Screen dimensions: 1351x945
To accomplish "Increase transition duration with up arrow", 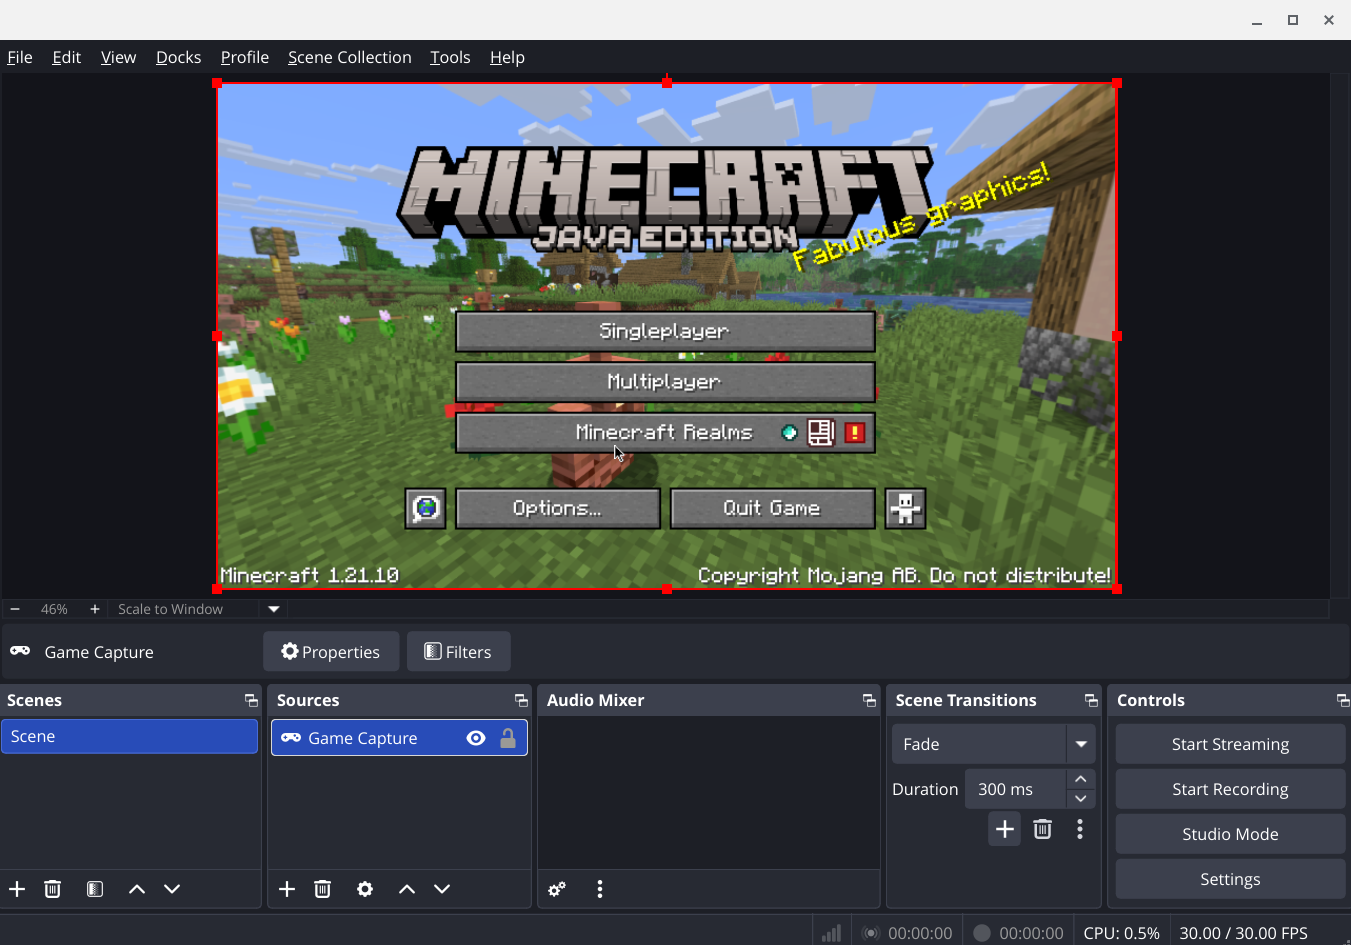I will [1081, 779].
